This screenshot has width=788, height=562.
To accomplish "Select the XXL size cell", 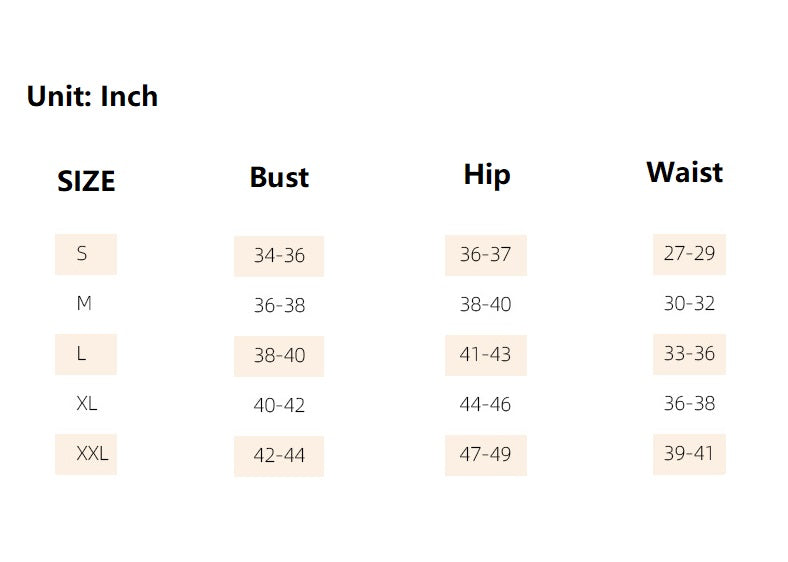I will coord(86,454).
